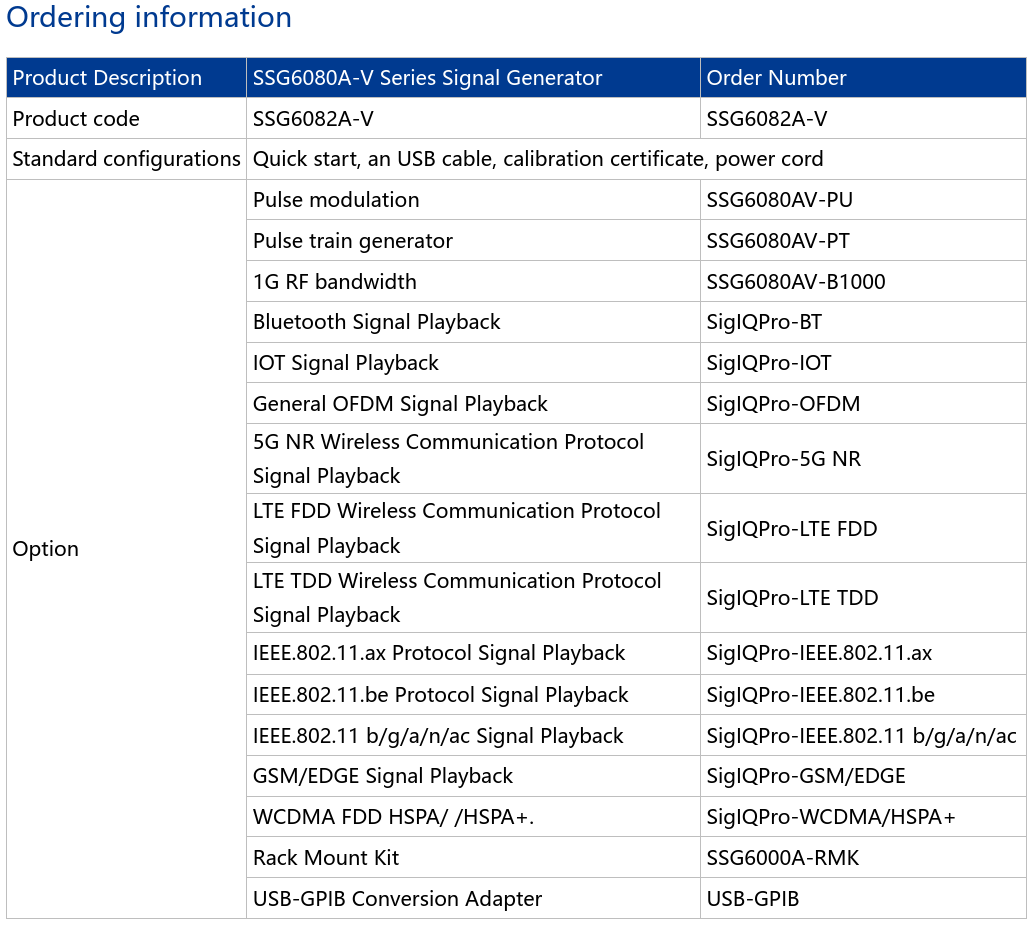Click the LTE FDD Wireless Communication Protocol description

click(456, 528)
